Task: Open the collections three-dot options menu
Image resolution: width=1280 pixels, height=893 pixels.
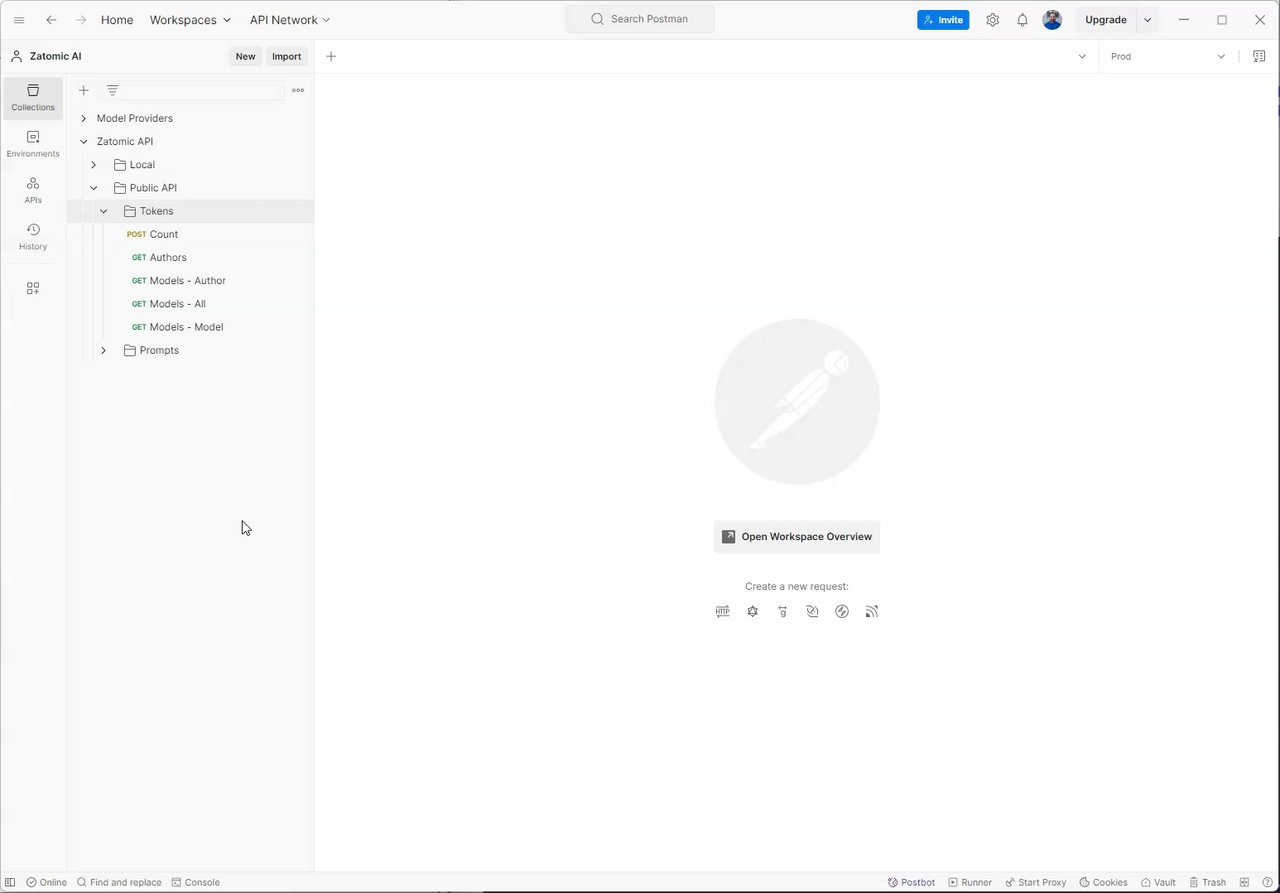Action: point(298,90)
